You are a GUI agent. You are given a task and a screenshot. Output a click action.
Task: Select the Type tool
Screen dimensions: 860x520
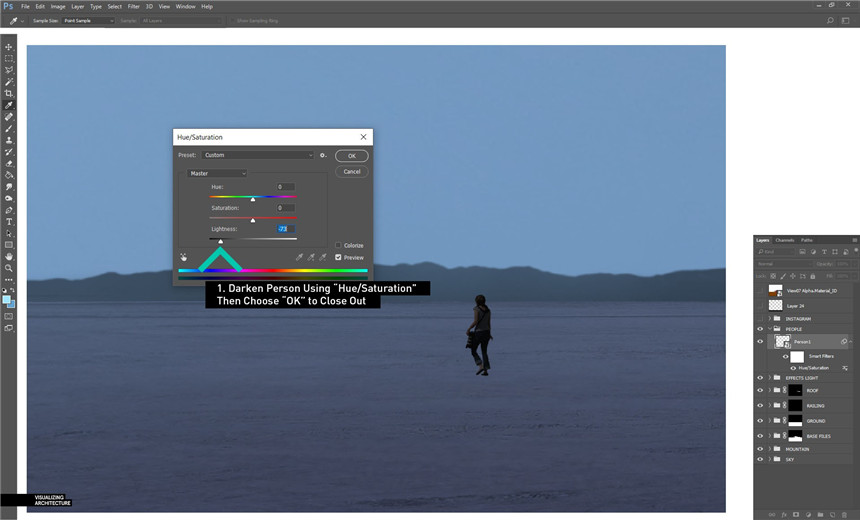tap(9, 221)
